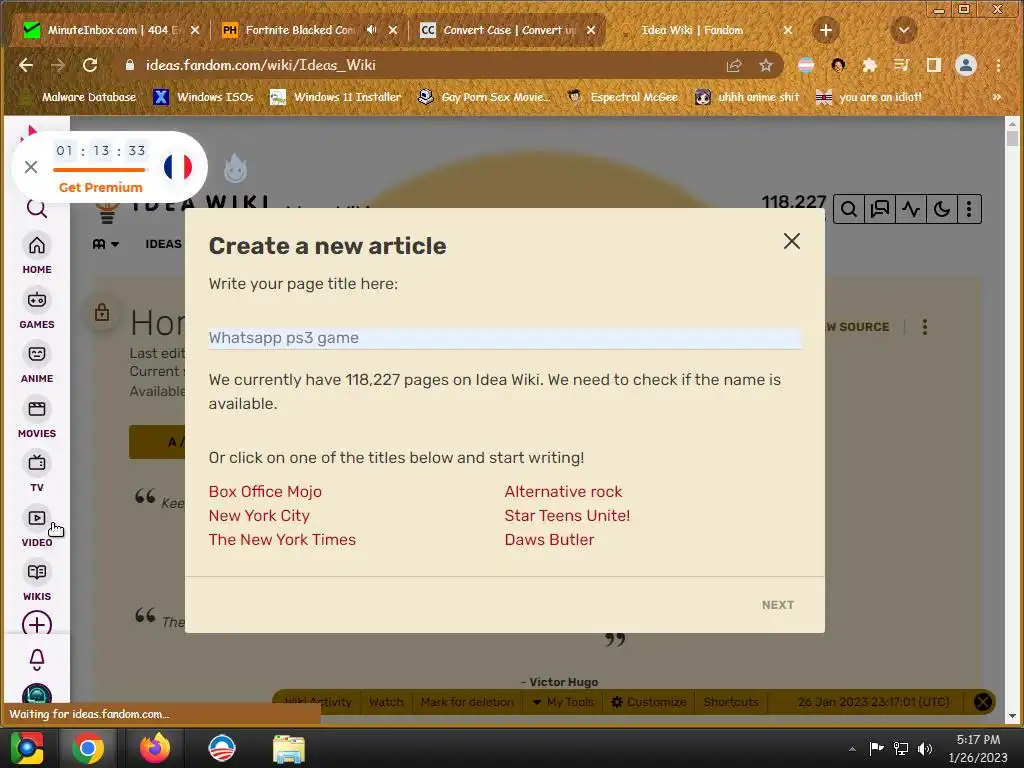Open MOVIES section in Fandom sidebar
Image resolution: width=1024 pixels, height=768 pixels.
coord(37,418)
